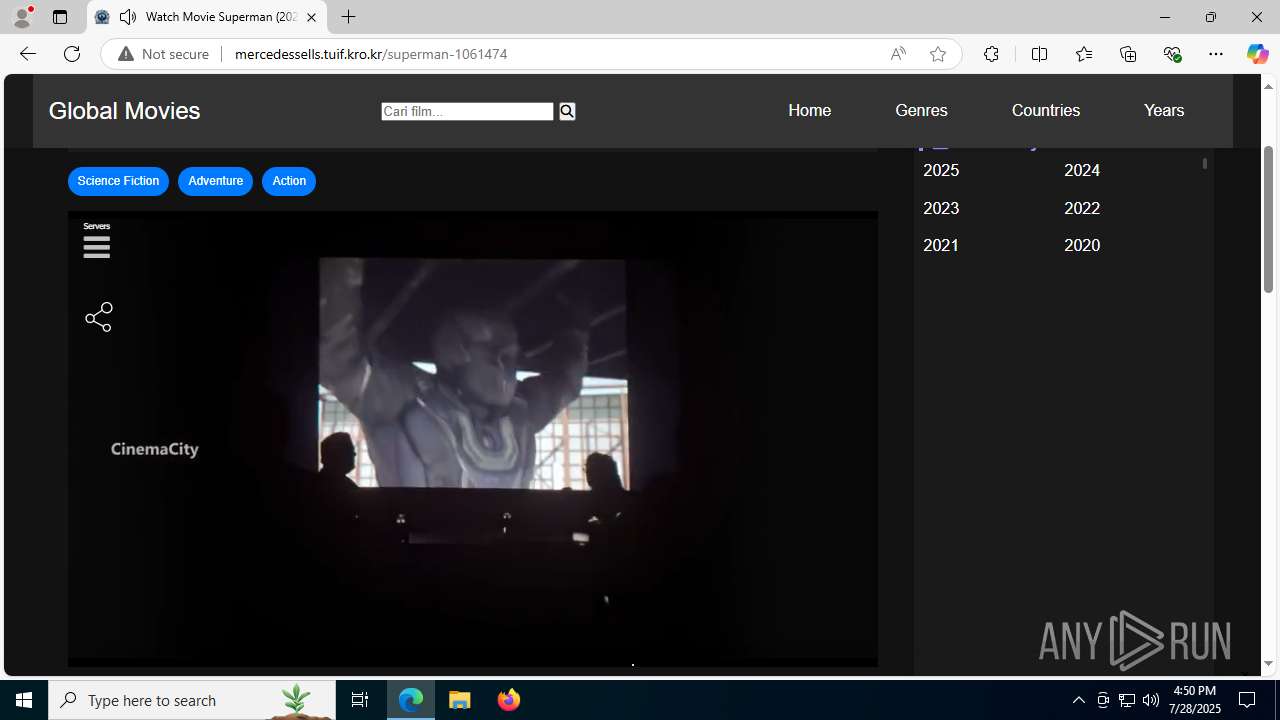Screen dimensions: 1280x720
Task: Launch Firefox from the taskbar
Action: pos(508,700)
